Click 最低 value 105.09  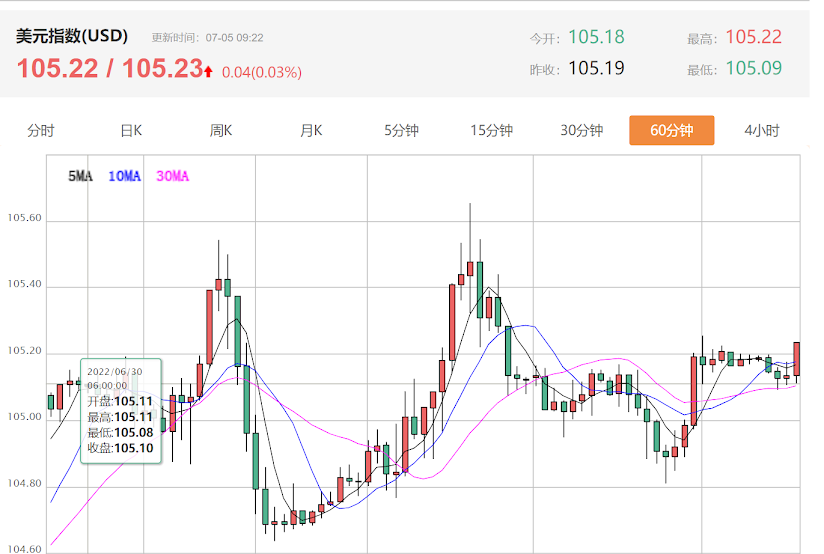click(754, 68)
